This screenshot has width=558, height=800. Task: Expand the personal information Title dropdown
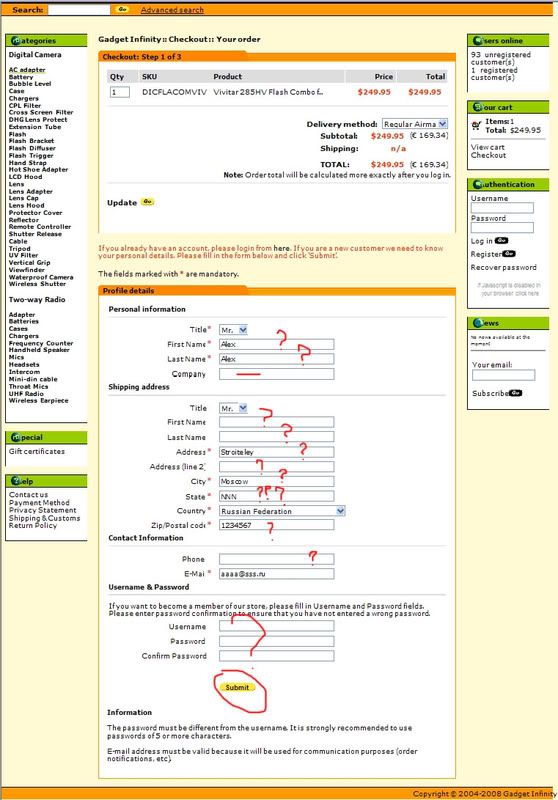tap(233, 330)
